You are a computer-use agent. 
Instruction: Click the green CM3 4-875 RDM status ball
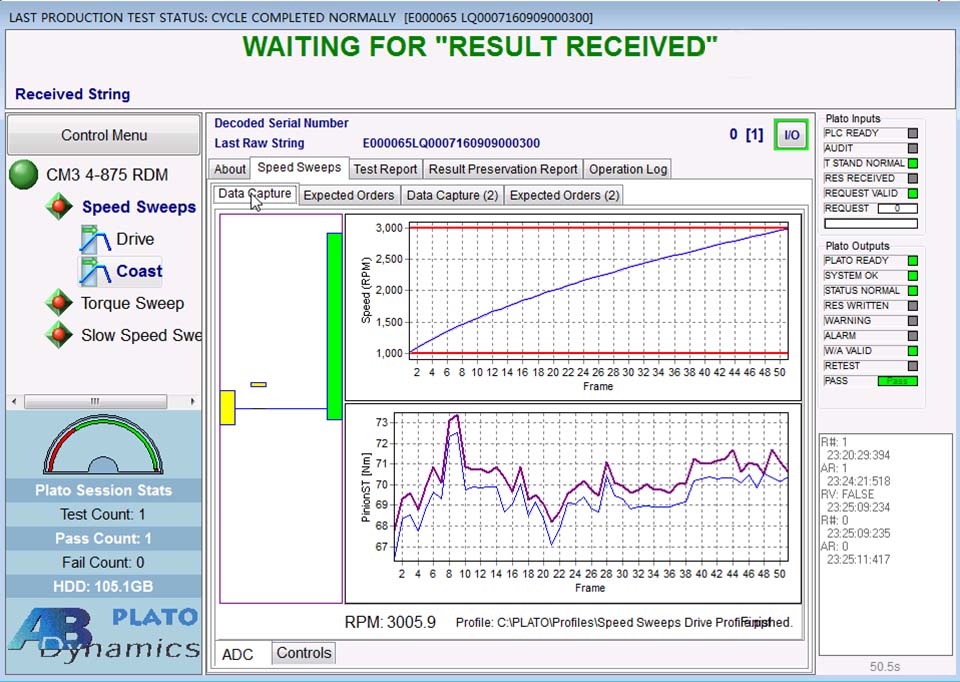click(x=23, y=175)
